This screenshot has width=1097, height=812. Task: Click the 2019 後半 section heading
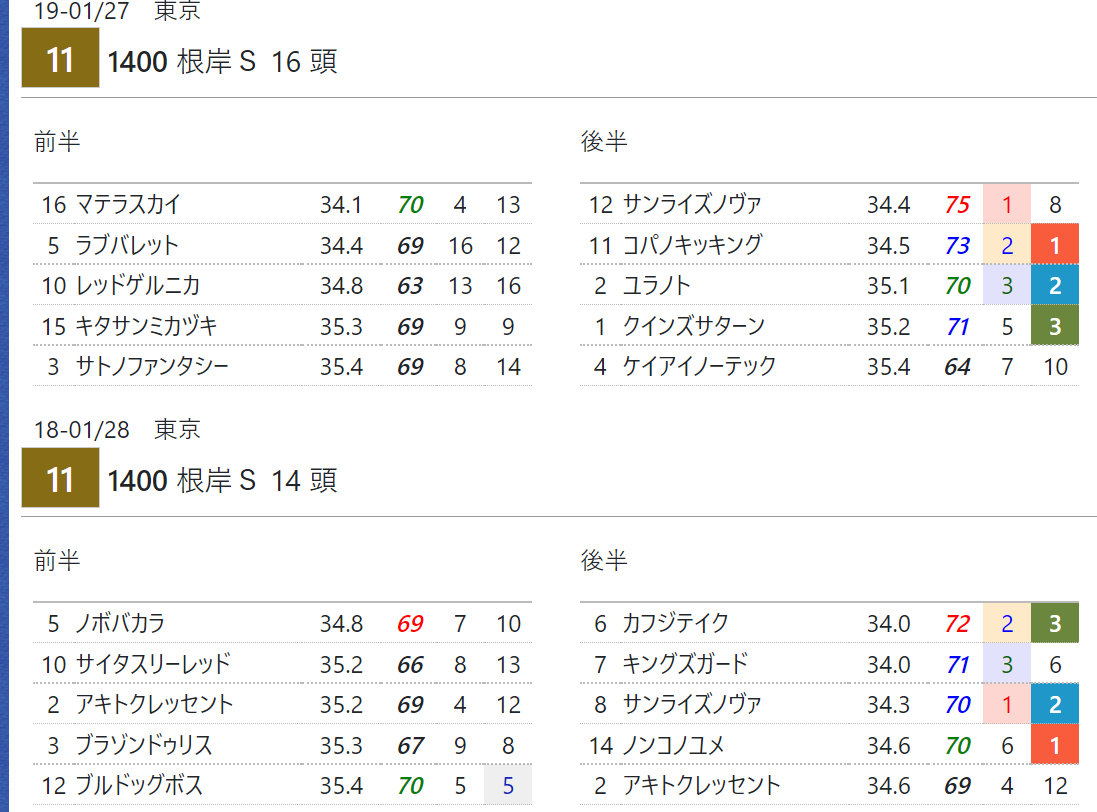pyautogui.click(x=604, y=141)
